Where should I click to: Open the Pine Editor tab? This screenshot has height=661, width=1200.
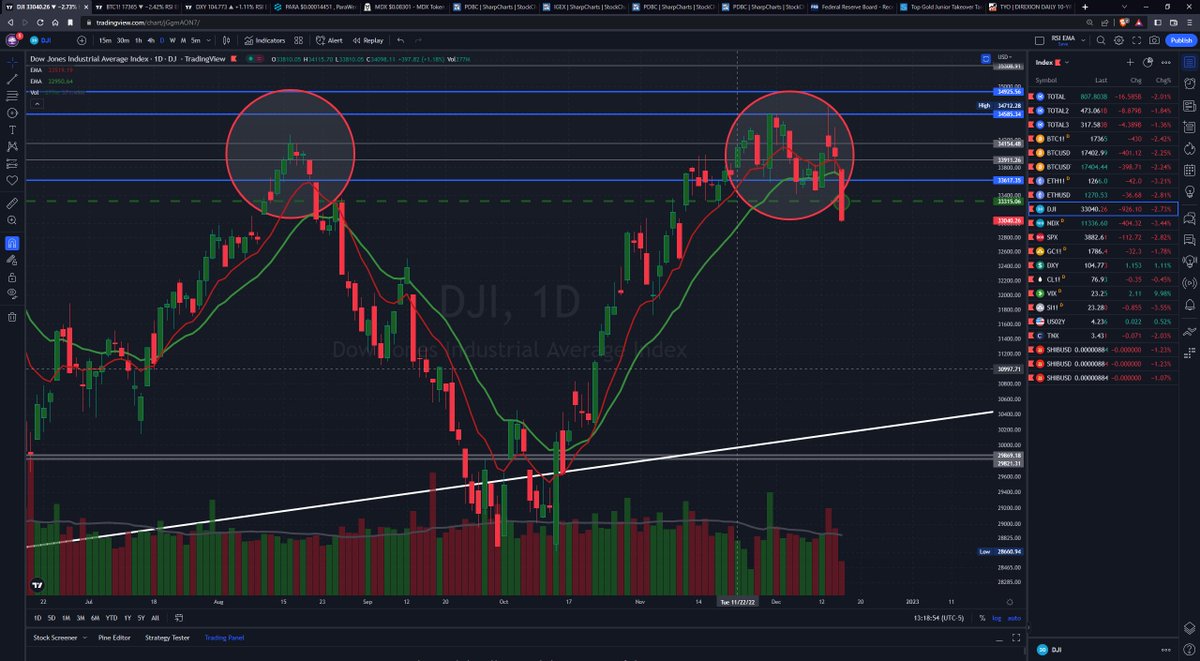pos(114,638)
